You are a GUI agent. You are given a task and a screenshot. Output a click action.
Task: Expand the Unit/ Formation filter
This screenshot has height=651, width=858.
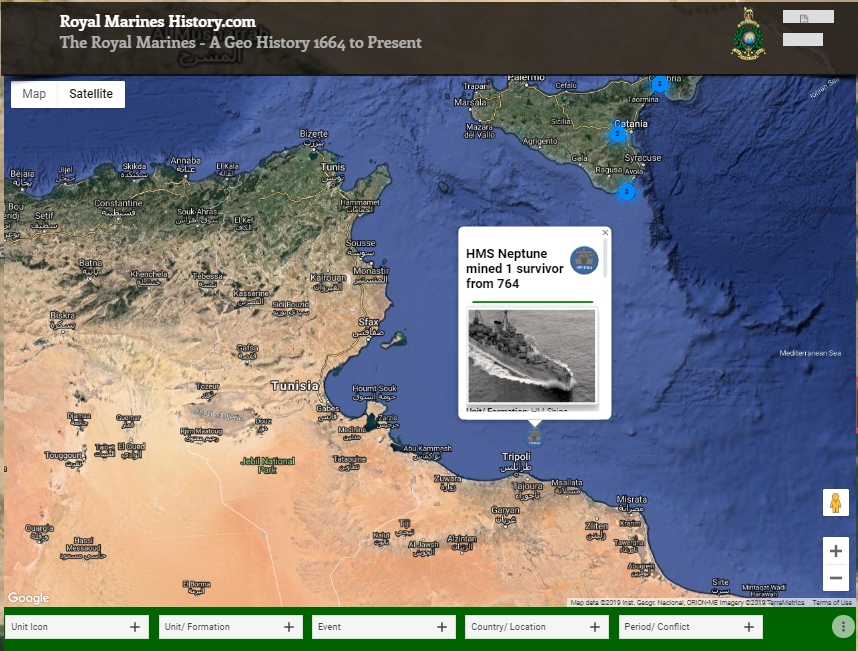point(230,627)
